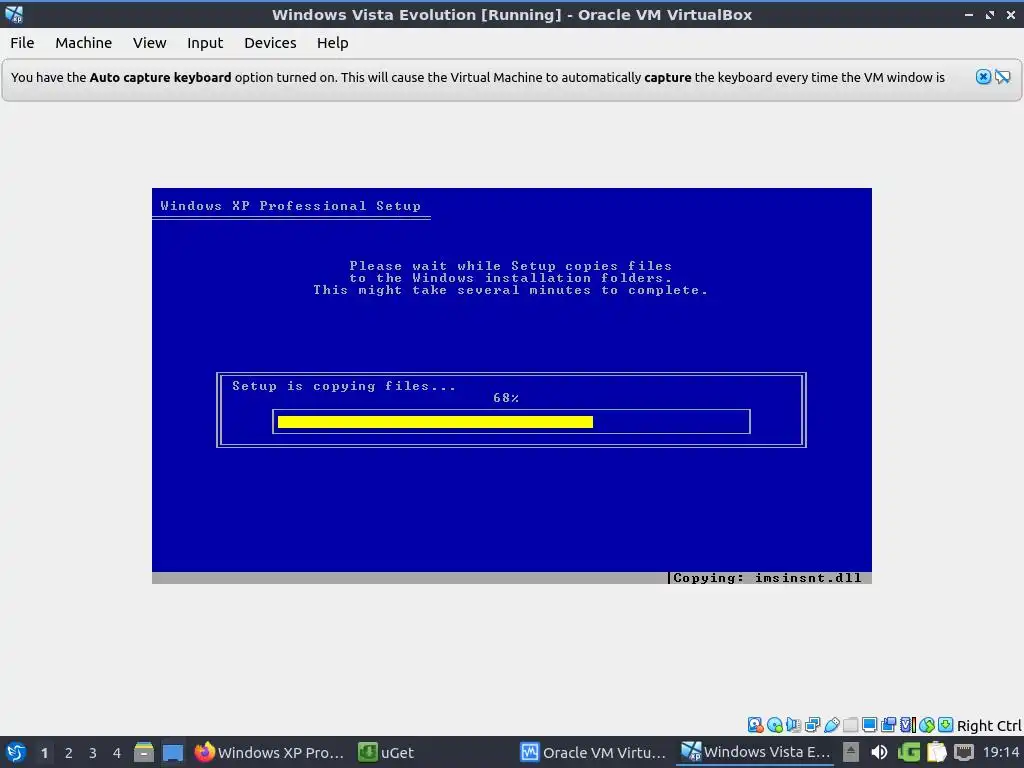This screenshot has height=768, width=1024.
Task: Switch to the Firefox 'Windows XP Pro...' window
Action: [x=270, y=752]
